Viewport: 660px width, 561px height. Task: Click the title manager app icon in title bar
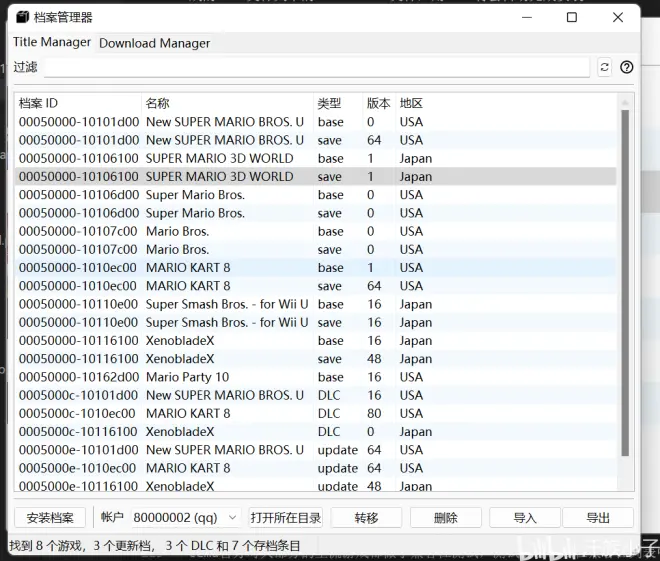coord(23,17)
